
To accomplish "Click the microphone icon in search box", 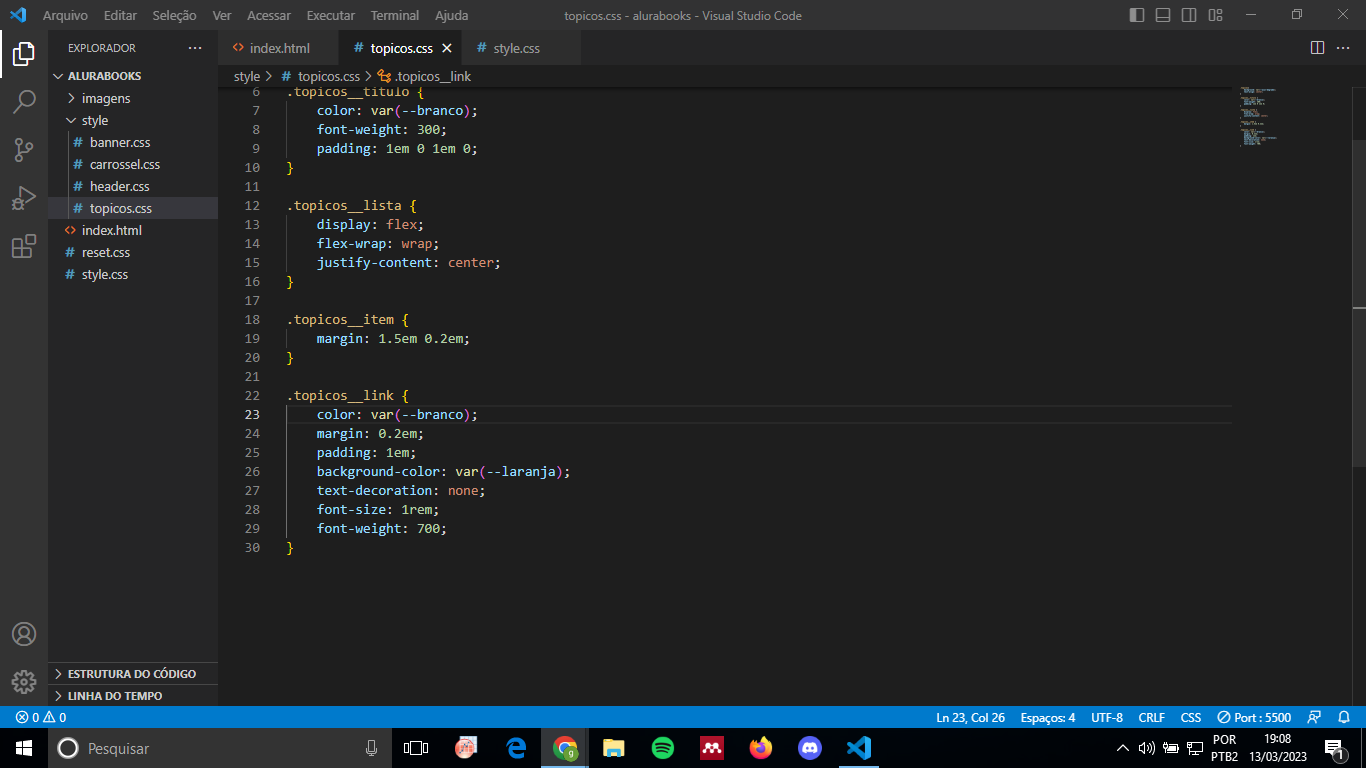I will coord(371,748).
